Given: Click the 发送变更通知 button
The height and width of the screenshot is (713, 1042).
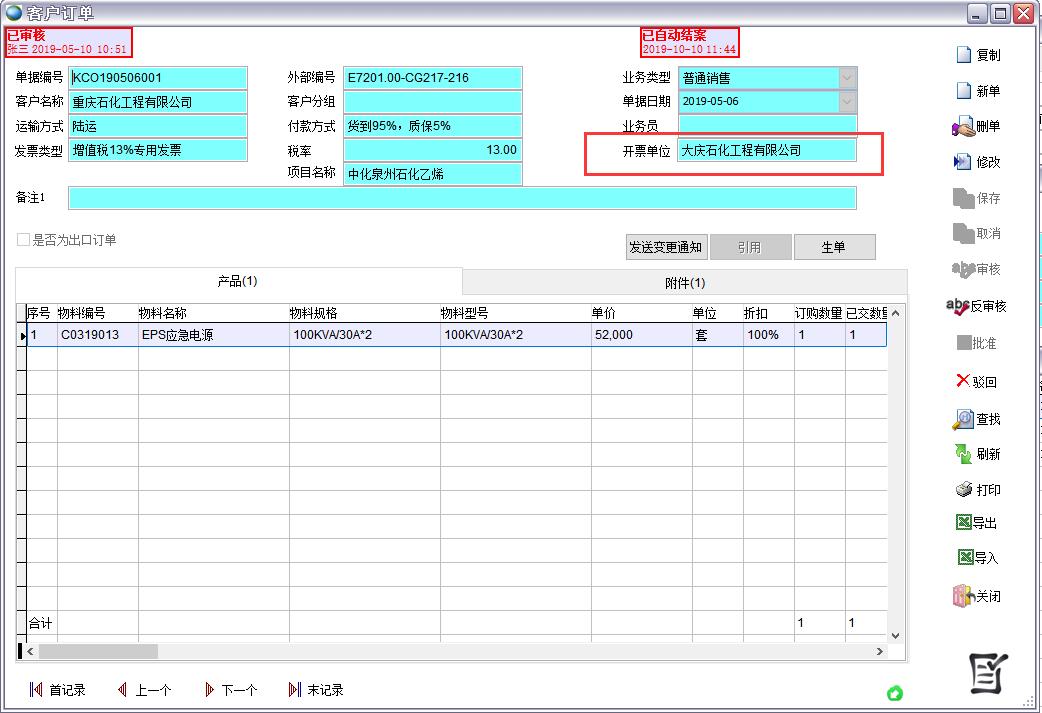Looking at the screenshot, I should pos(665,247).
